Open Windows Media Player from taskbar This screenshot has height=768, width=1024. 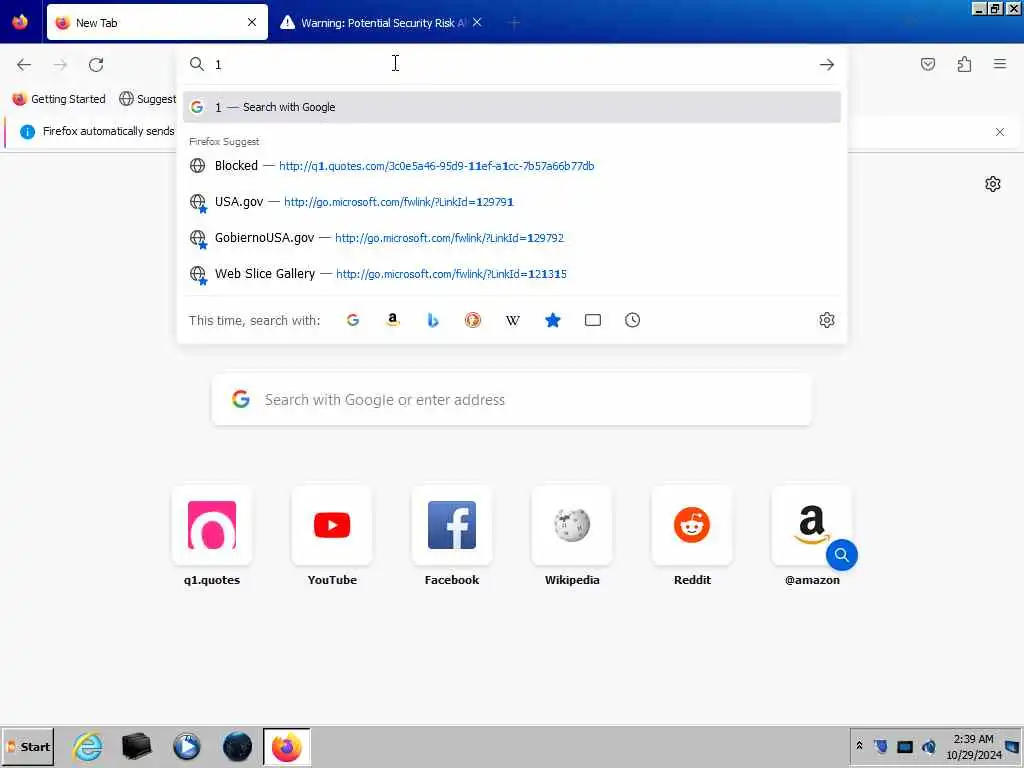(187, 746)
